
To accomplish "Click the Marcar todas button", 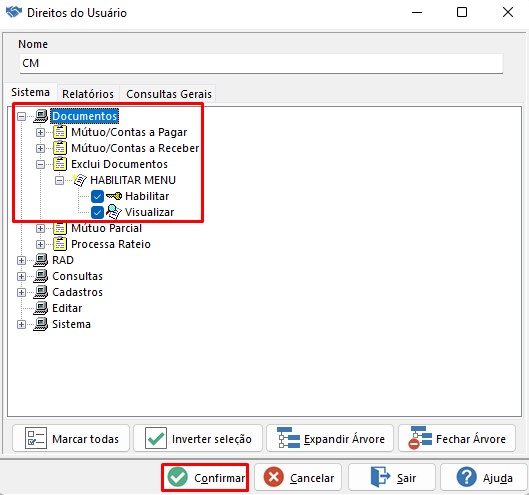I will [71, 439].
